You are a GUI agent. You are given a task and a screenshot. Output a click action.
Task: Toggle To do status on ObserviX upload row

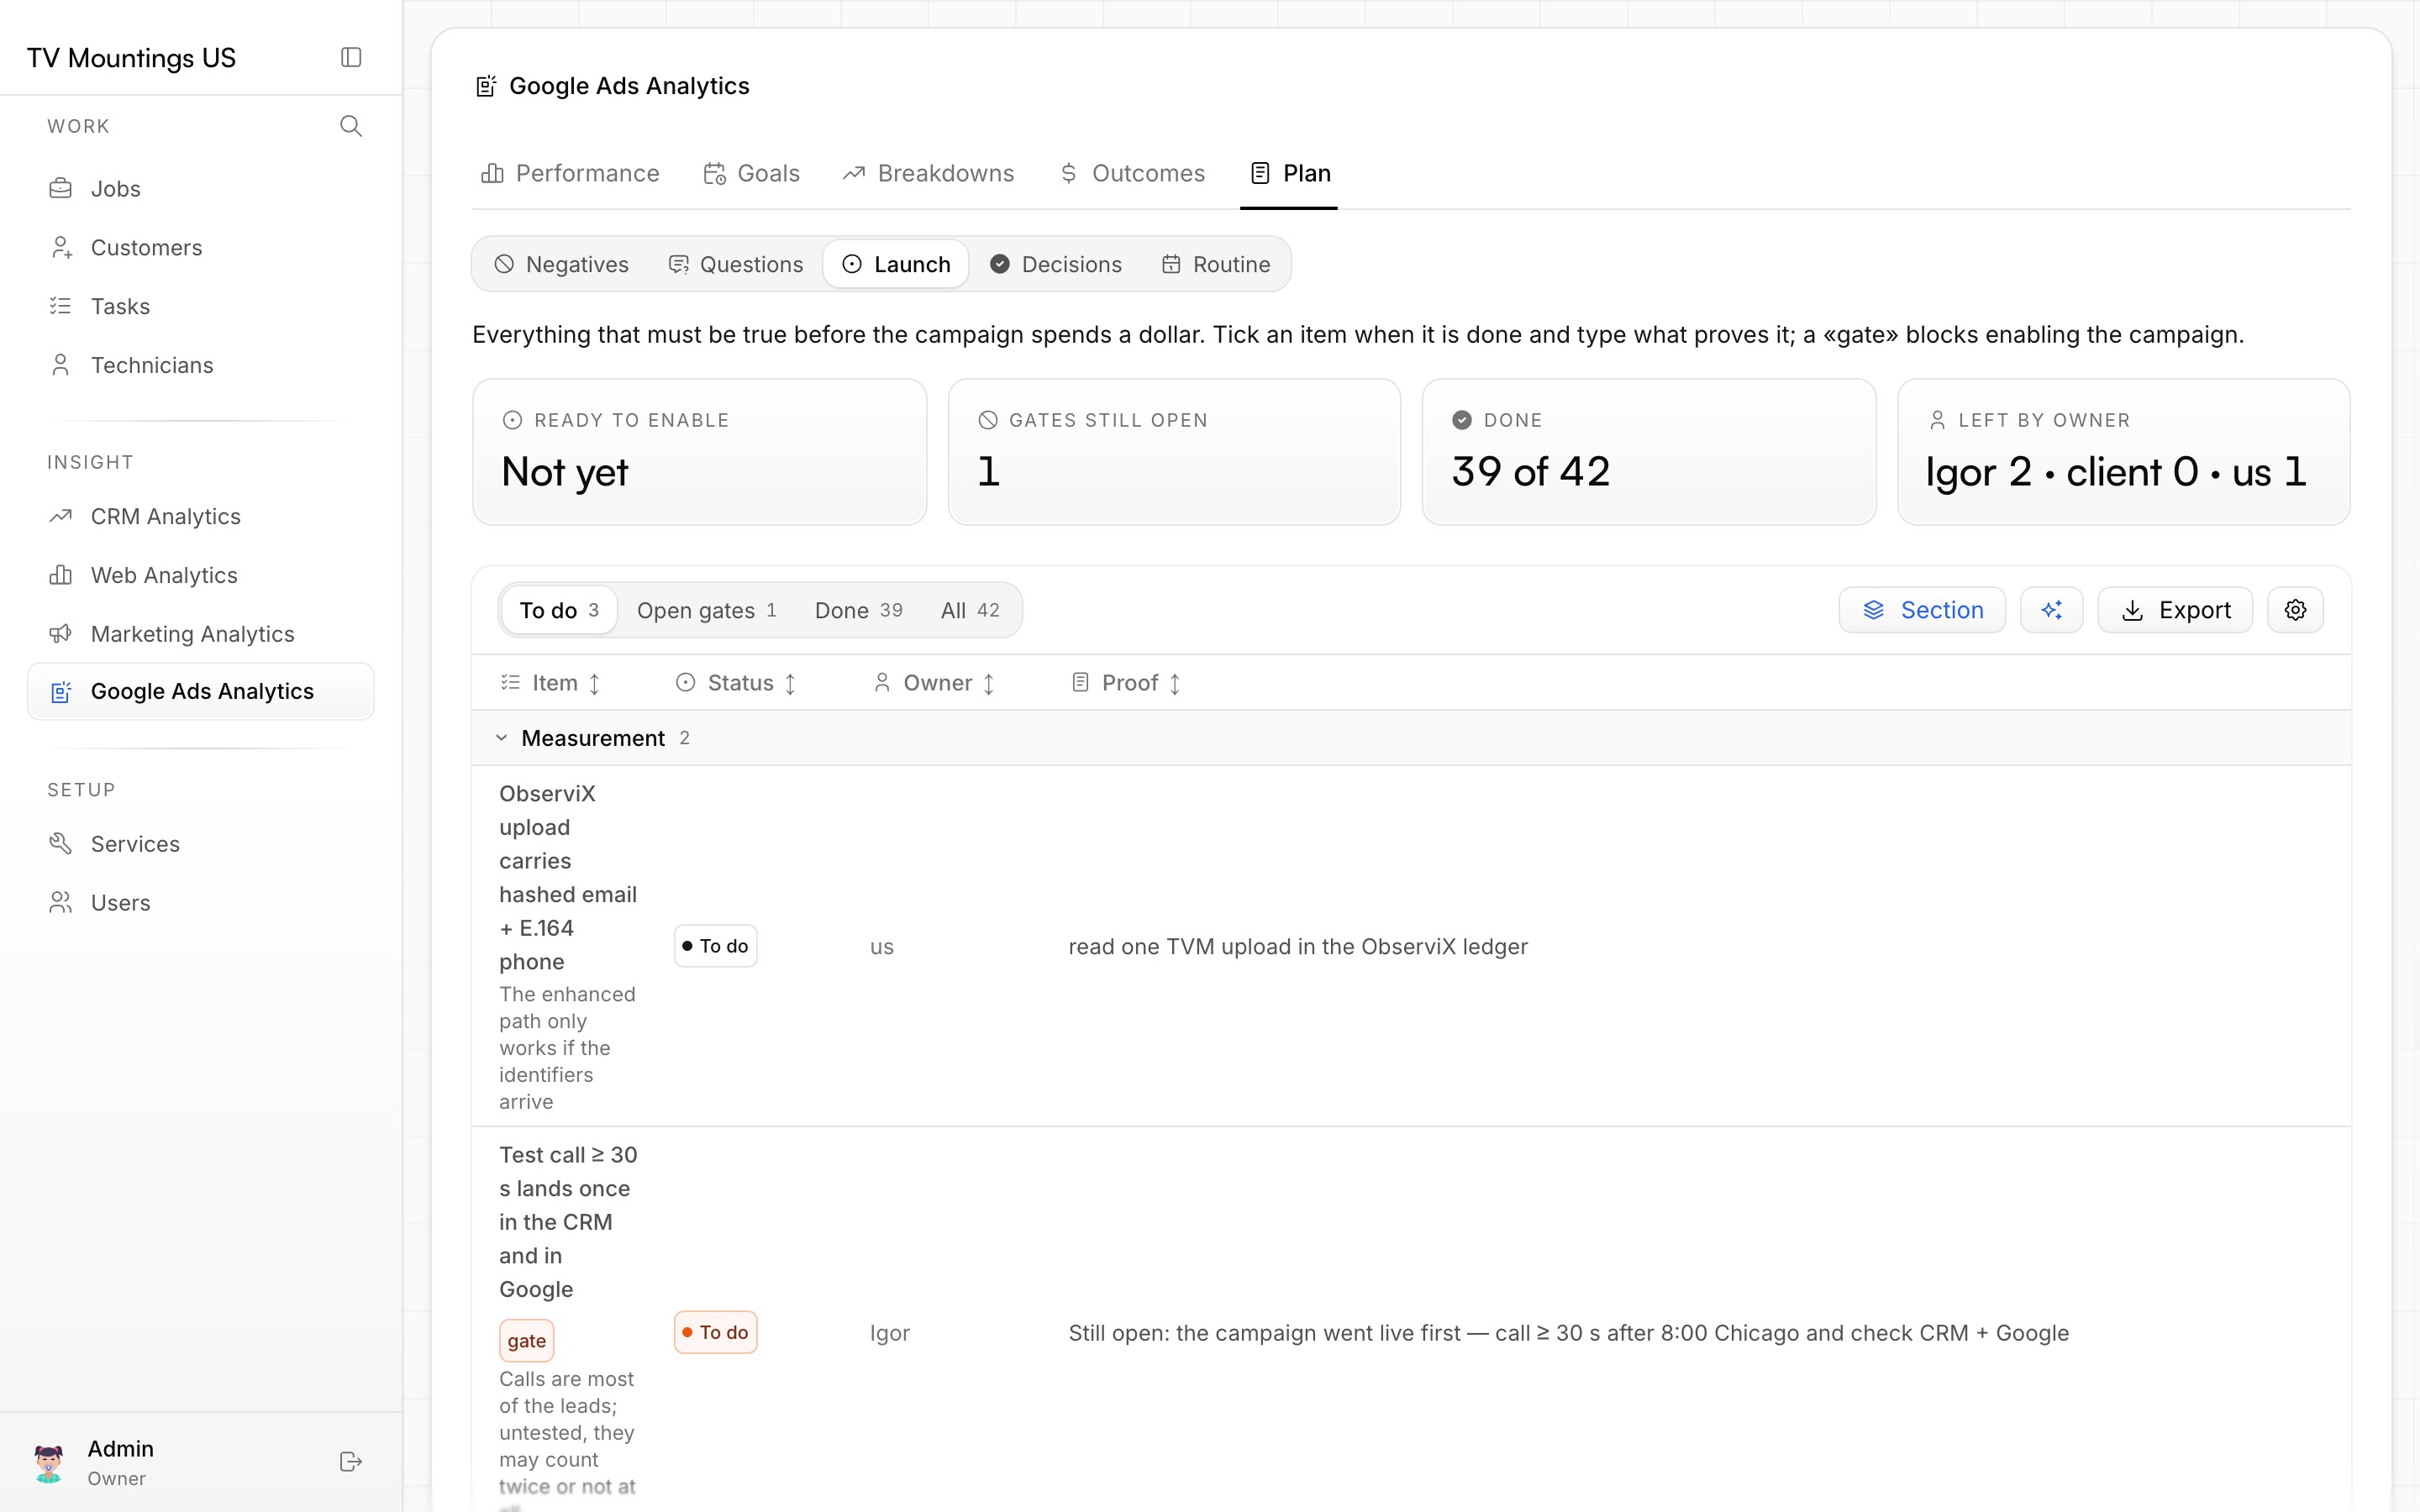coord(716,946)
